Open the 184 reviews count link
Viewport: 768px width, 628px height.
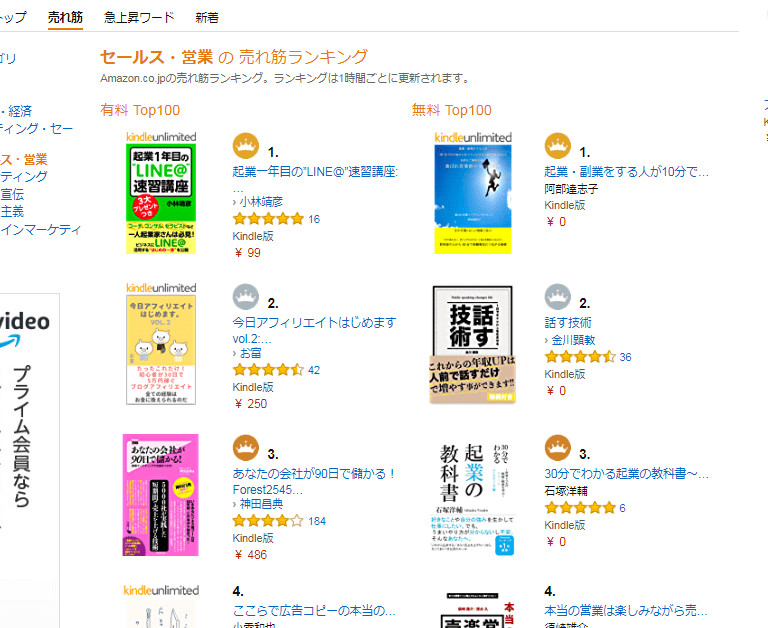(x=317, y=520)
